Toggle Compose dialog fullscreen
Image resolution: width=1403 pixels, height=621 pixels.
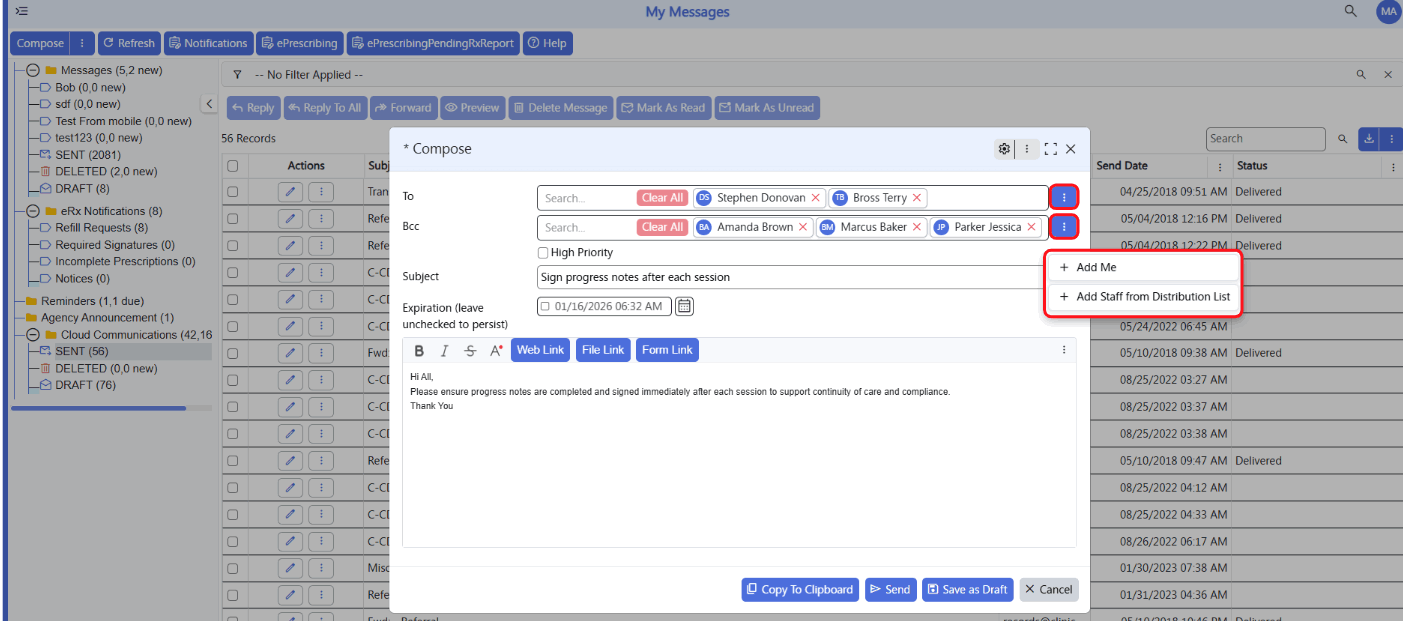(1050, 149)
